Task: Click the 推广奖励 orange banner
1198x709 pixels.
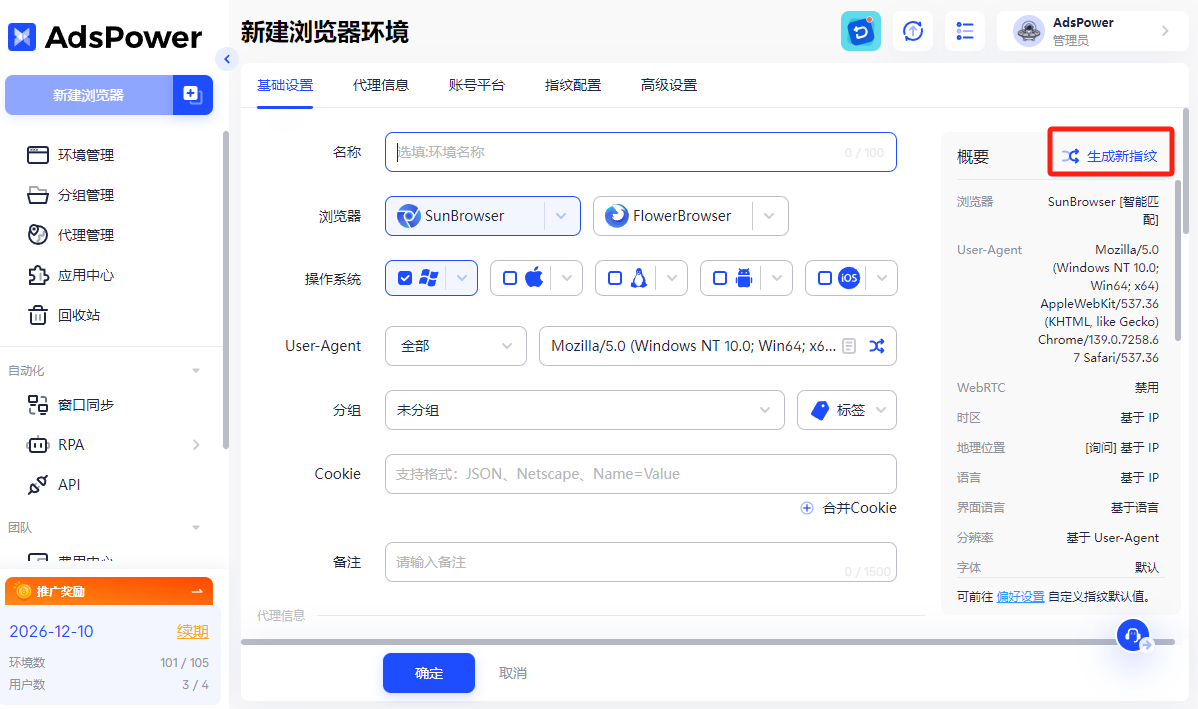Action: (108, 591)
